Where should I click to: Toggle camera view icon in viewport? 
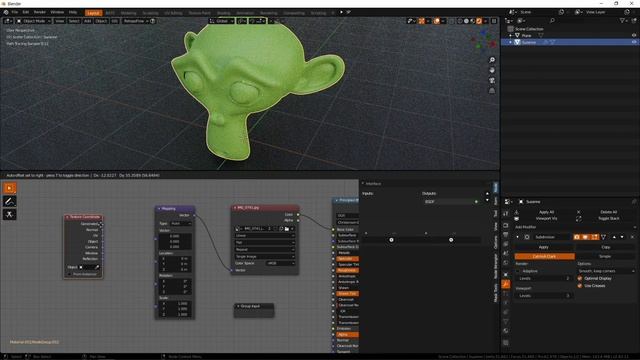[492, 80]
